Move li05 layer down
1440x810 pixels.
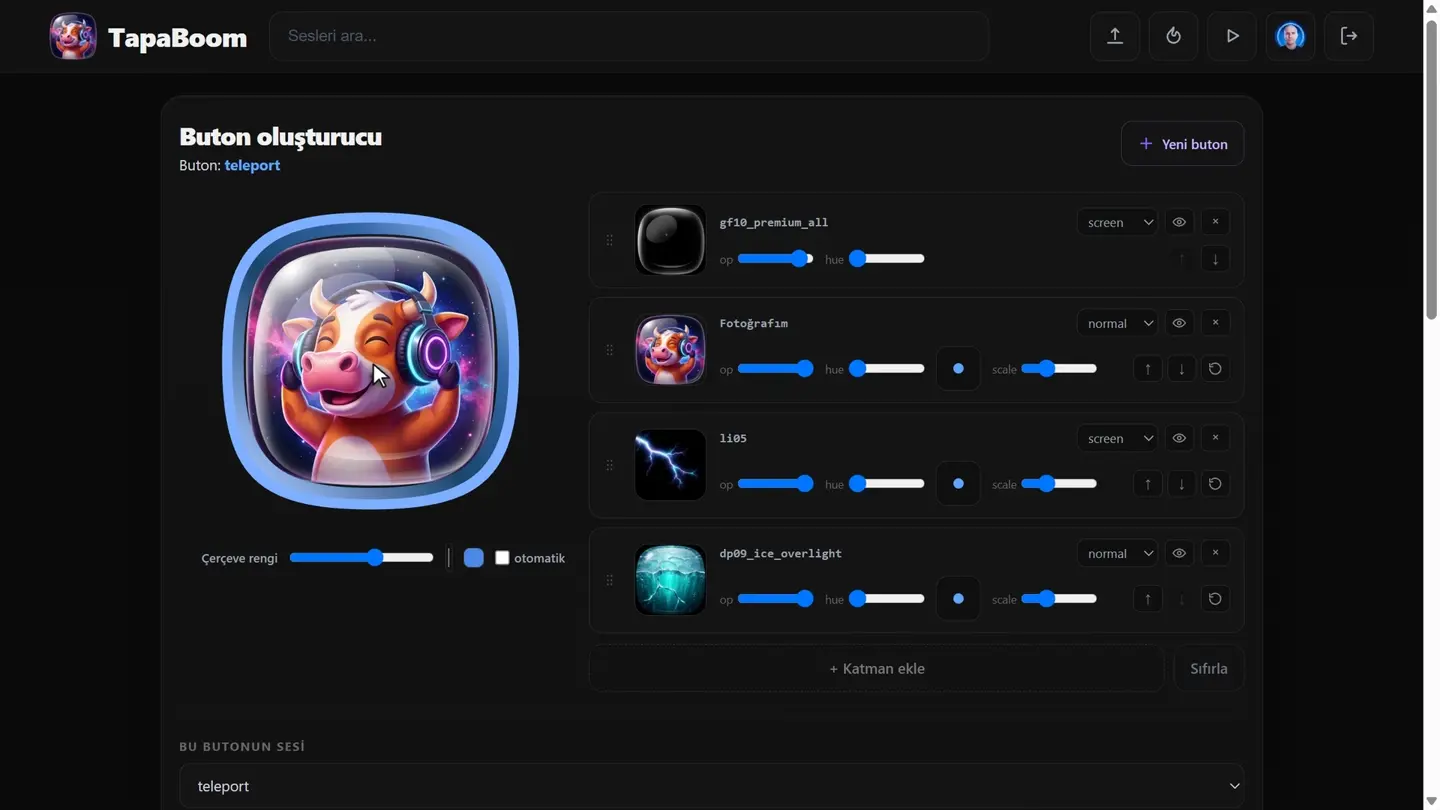1181,484
